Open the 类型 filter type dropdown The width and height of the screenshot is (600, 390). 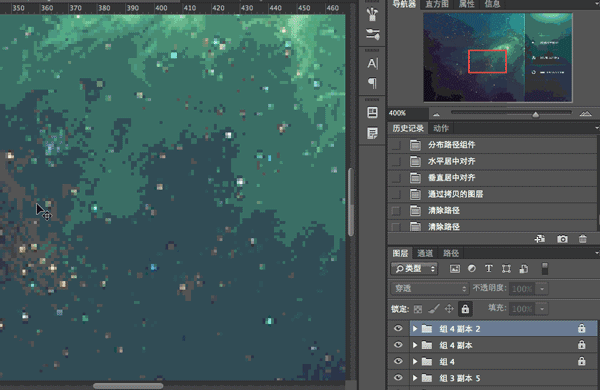(x=414, y=269)
